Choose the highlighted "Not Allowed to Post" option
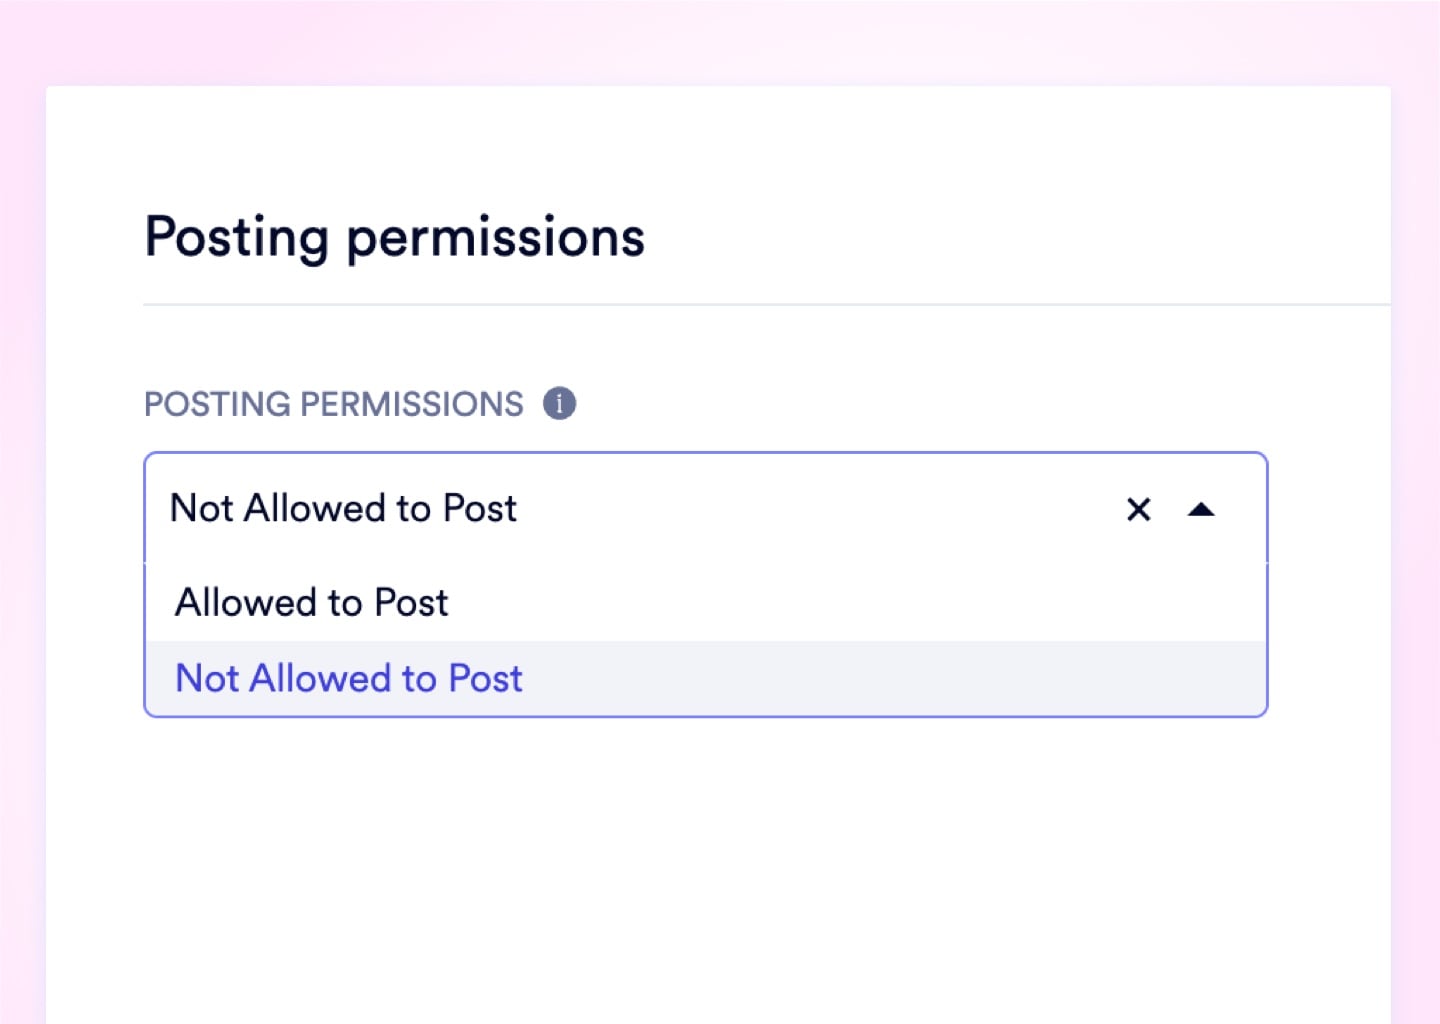Image resolution: width=1440 pixels, height=1024 pixels. point(349,679)
